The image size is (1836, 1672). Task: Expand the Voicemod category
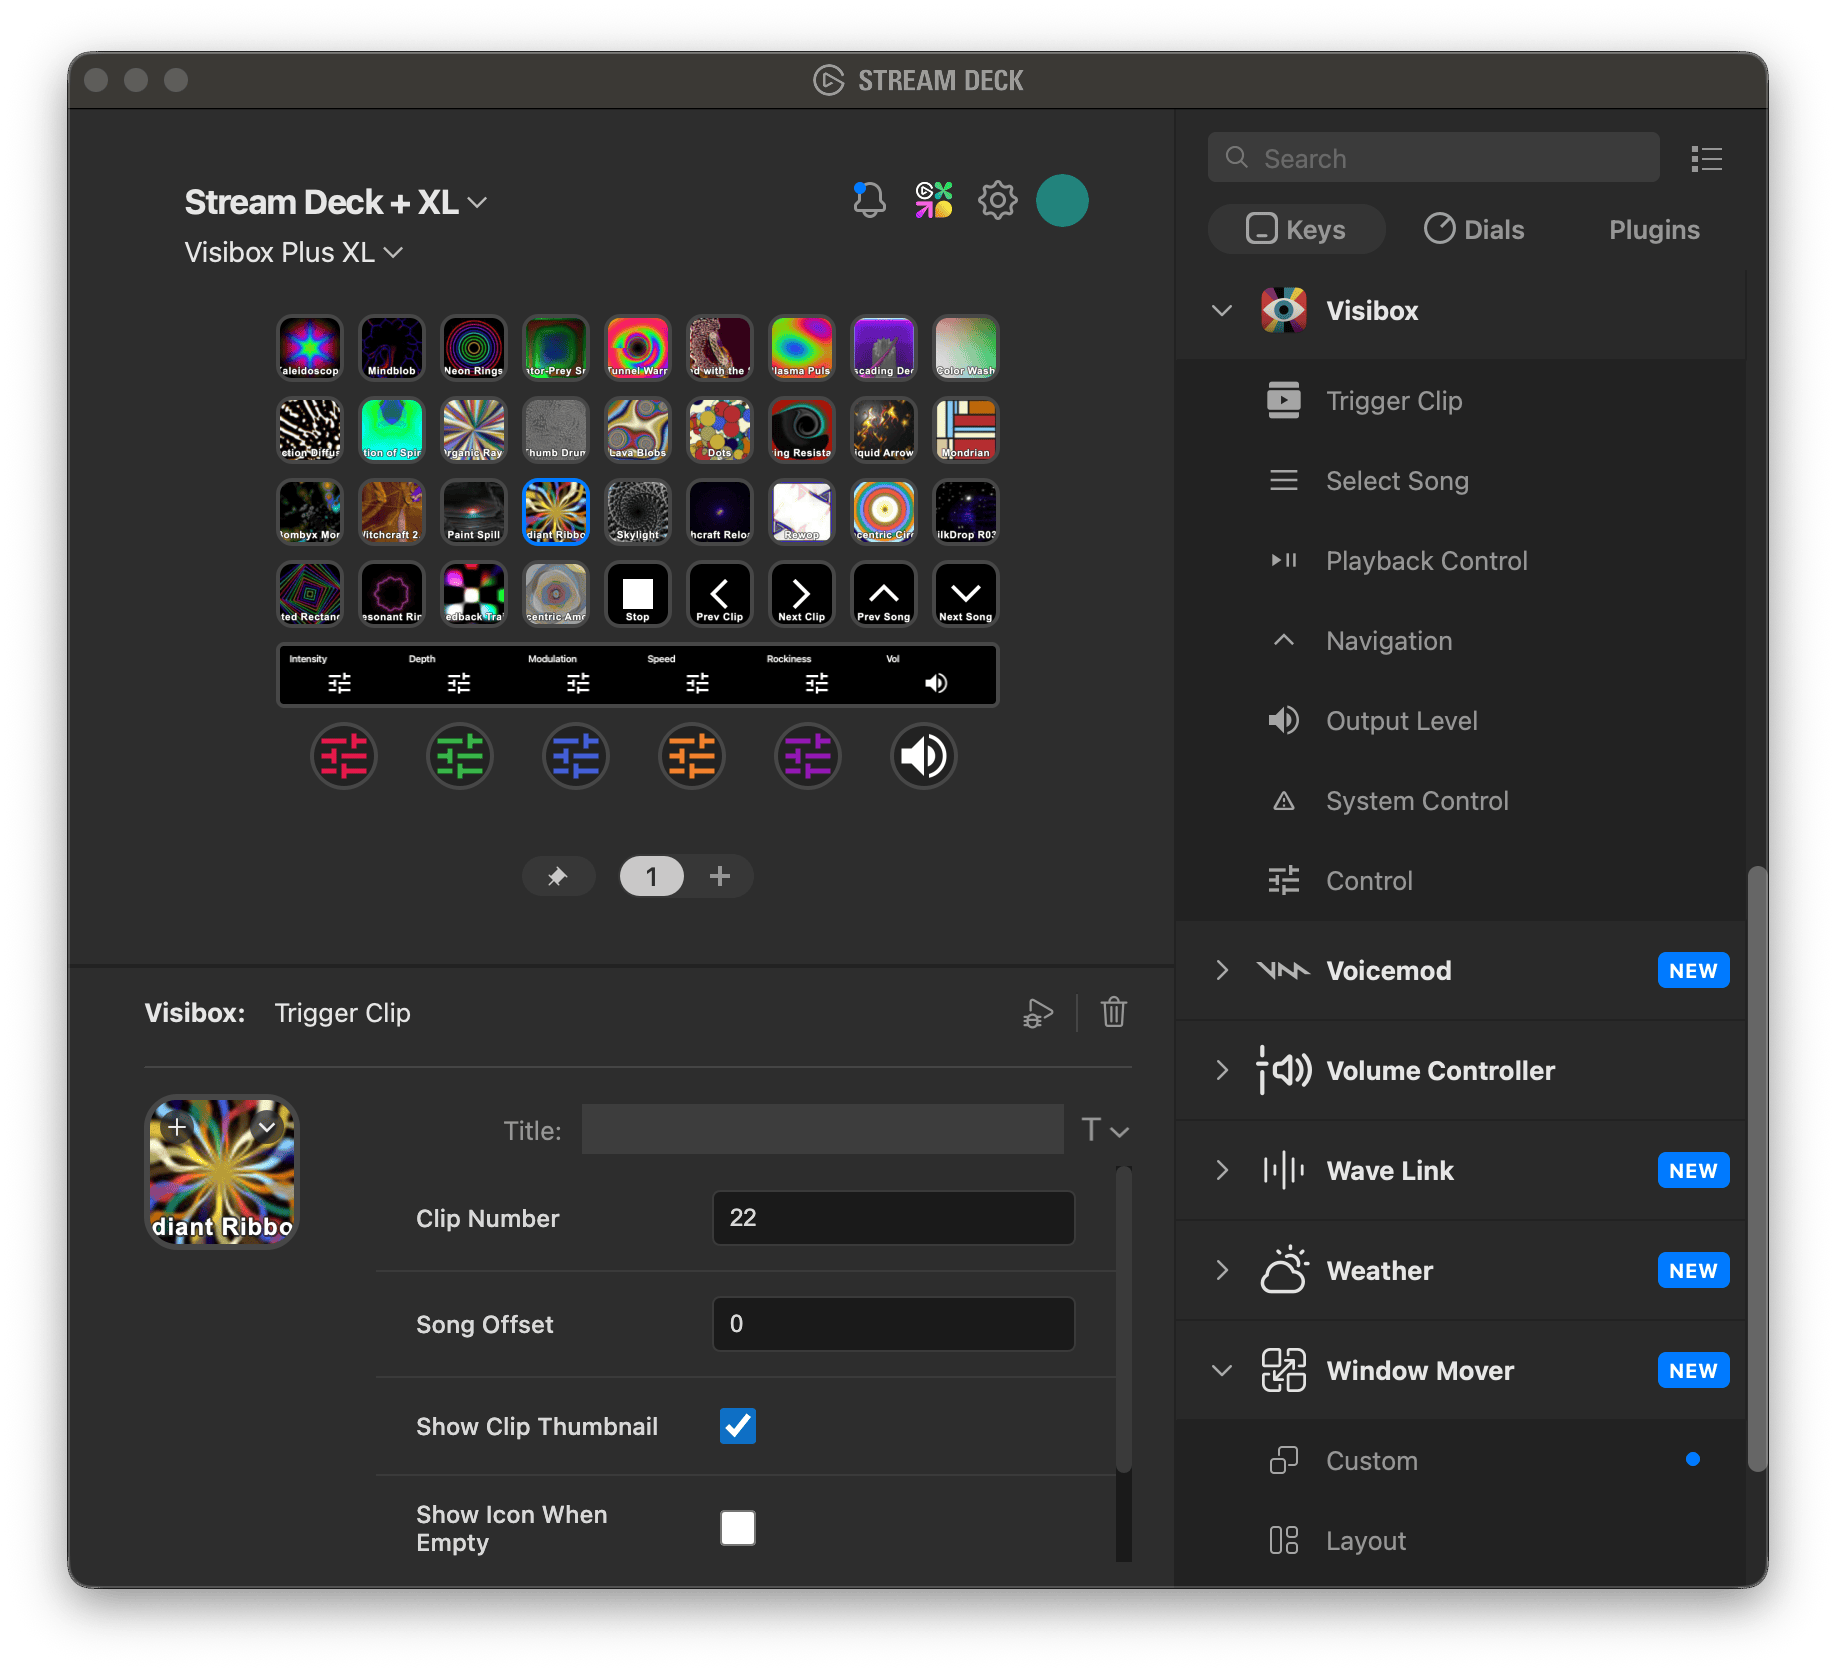(1222, 971)
